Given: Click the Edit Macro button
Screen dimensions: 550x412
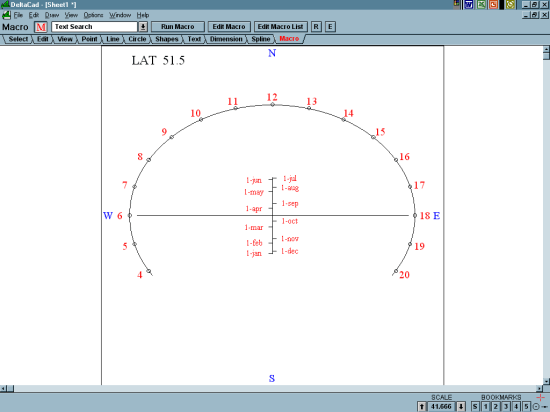Looking at the screenshot, I should point(229,27).
